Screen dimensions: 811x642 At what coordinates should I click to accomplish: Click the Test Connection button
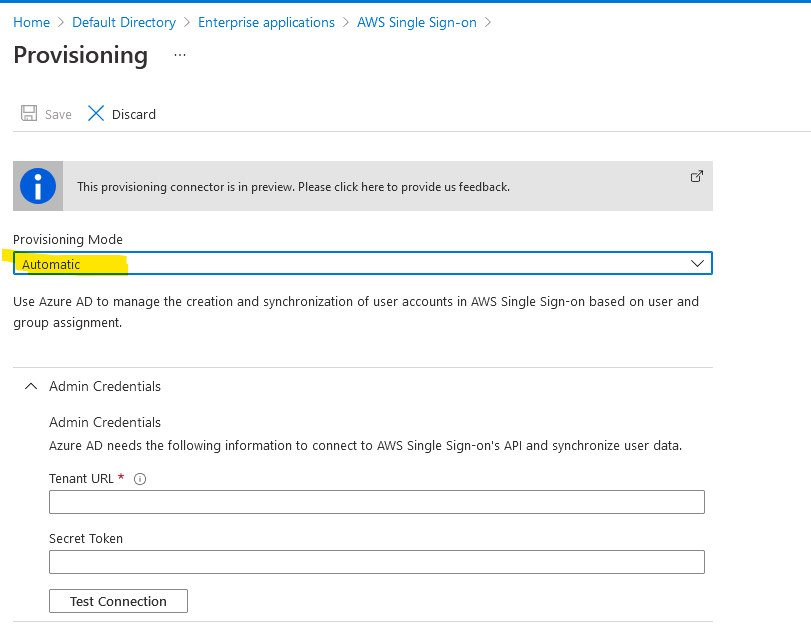coord(118,601)
